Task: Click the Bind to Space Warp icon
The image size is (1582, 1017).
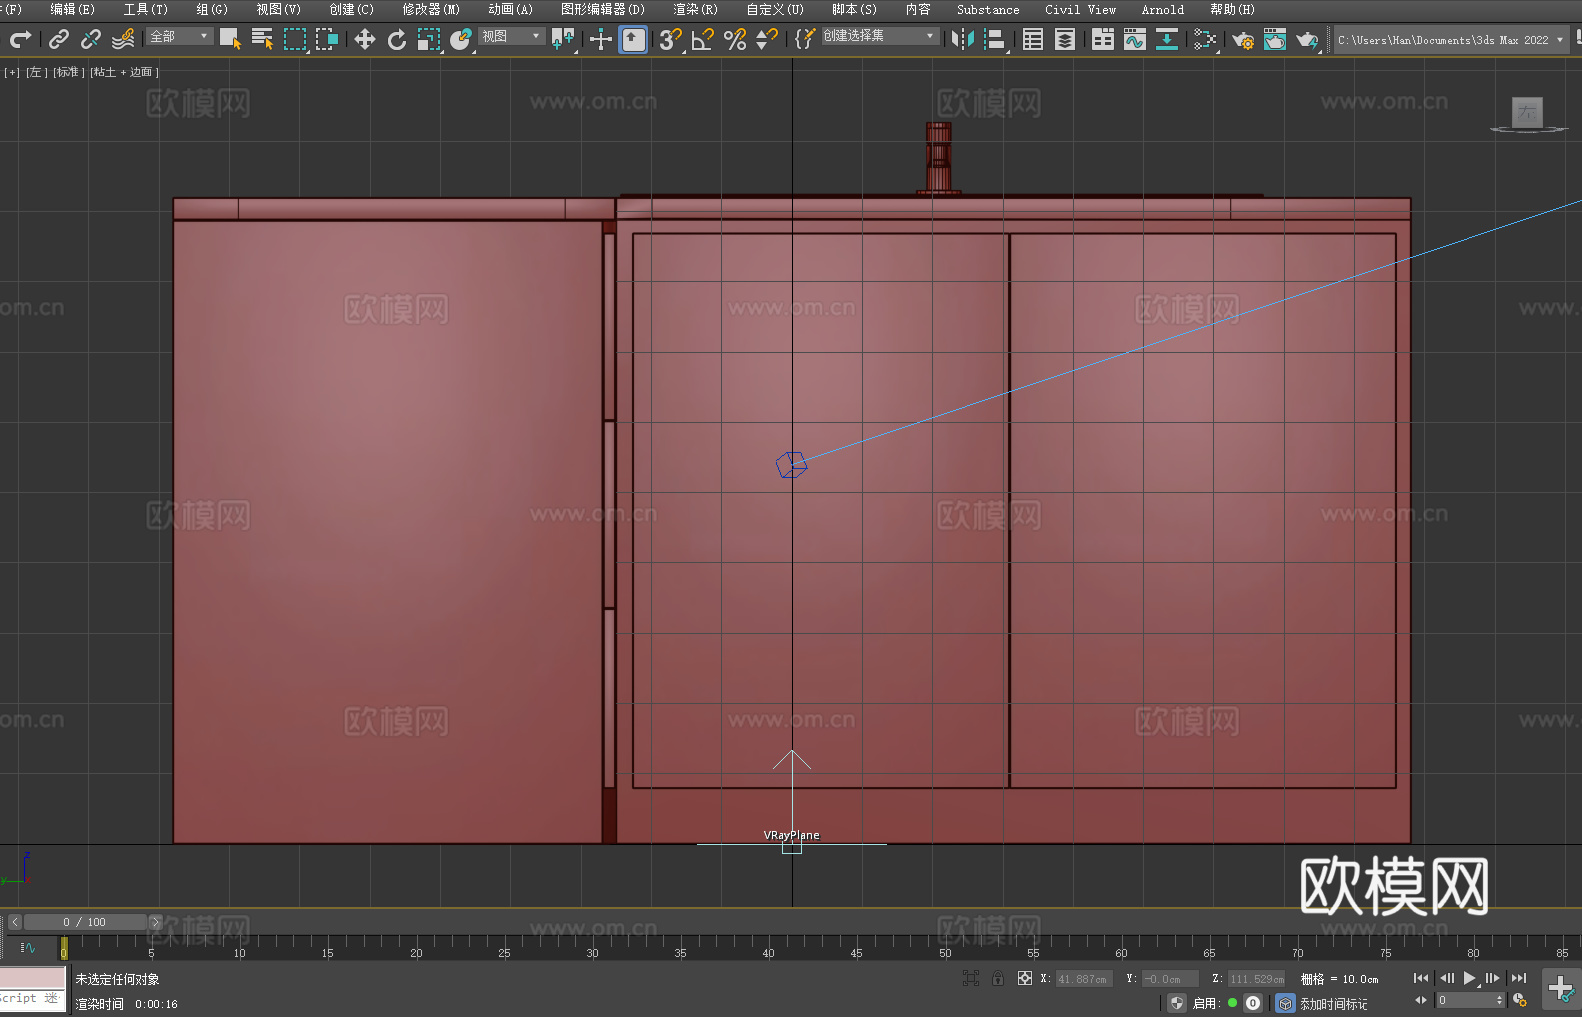Action: (x=123, y=39)
